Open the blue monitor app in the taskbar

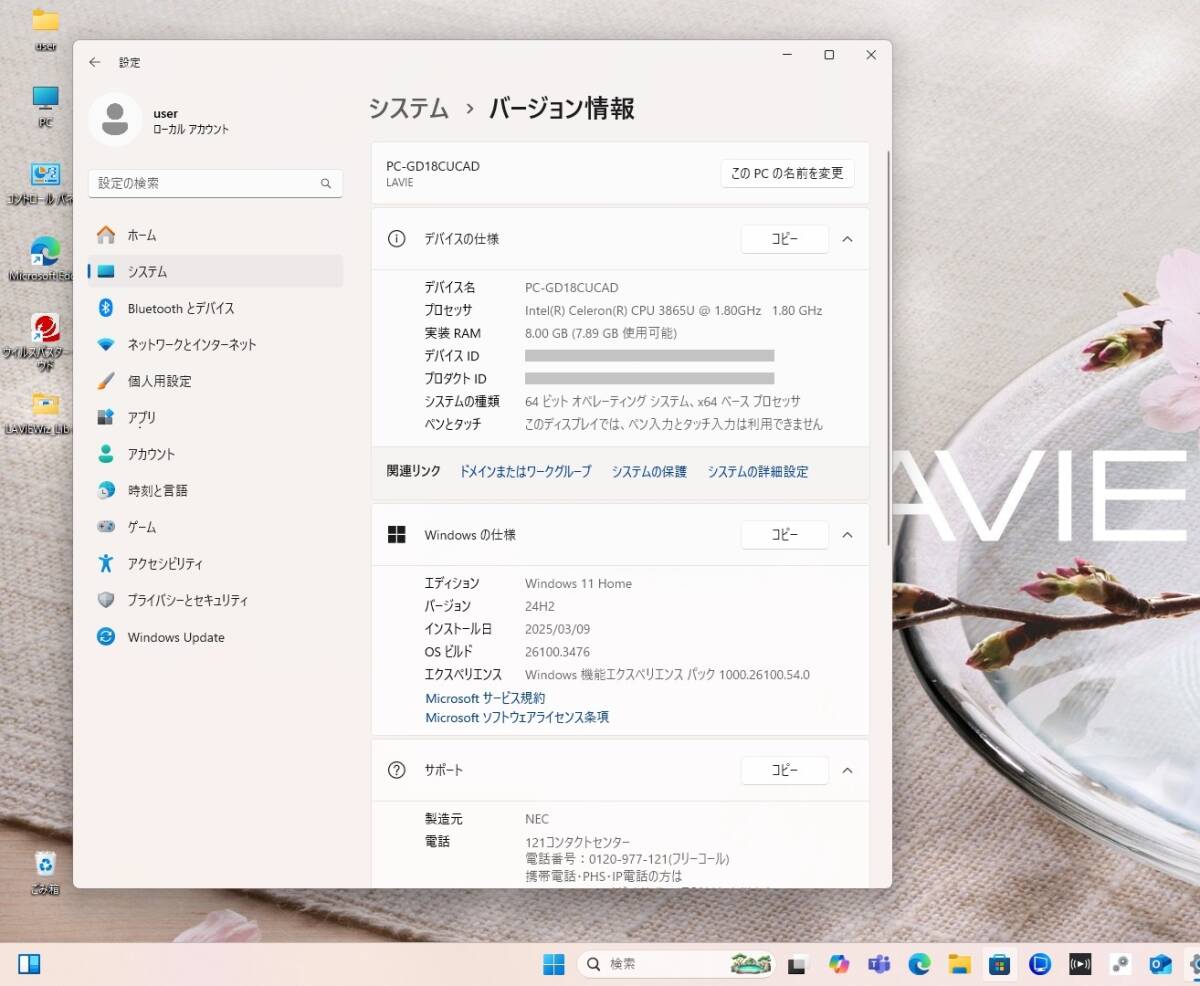click(x=1040, y=964)
